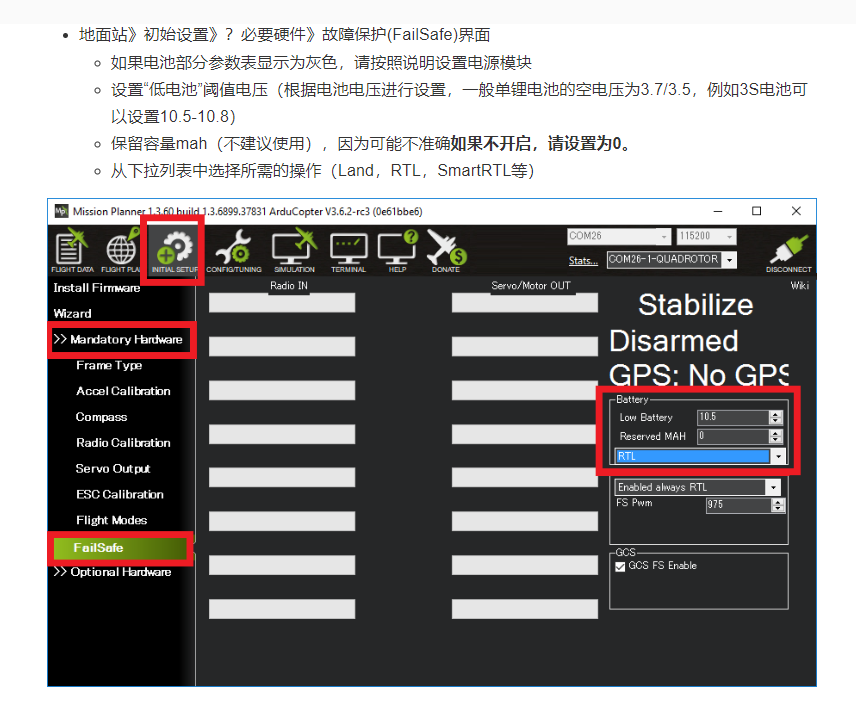Open the battery failsafe RTL action dropdown
This screenshot has height=723, width=856.
(700, 456)
